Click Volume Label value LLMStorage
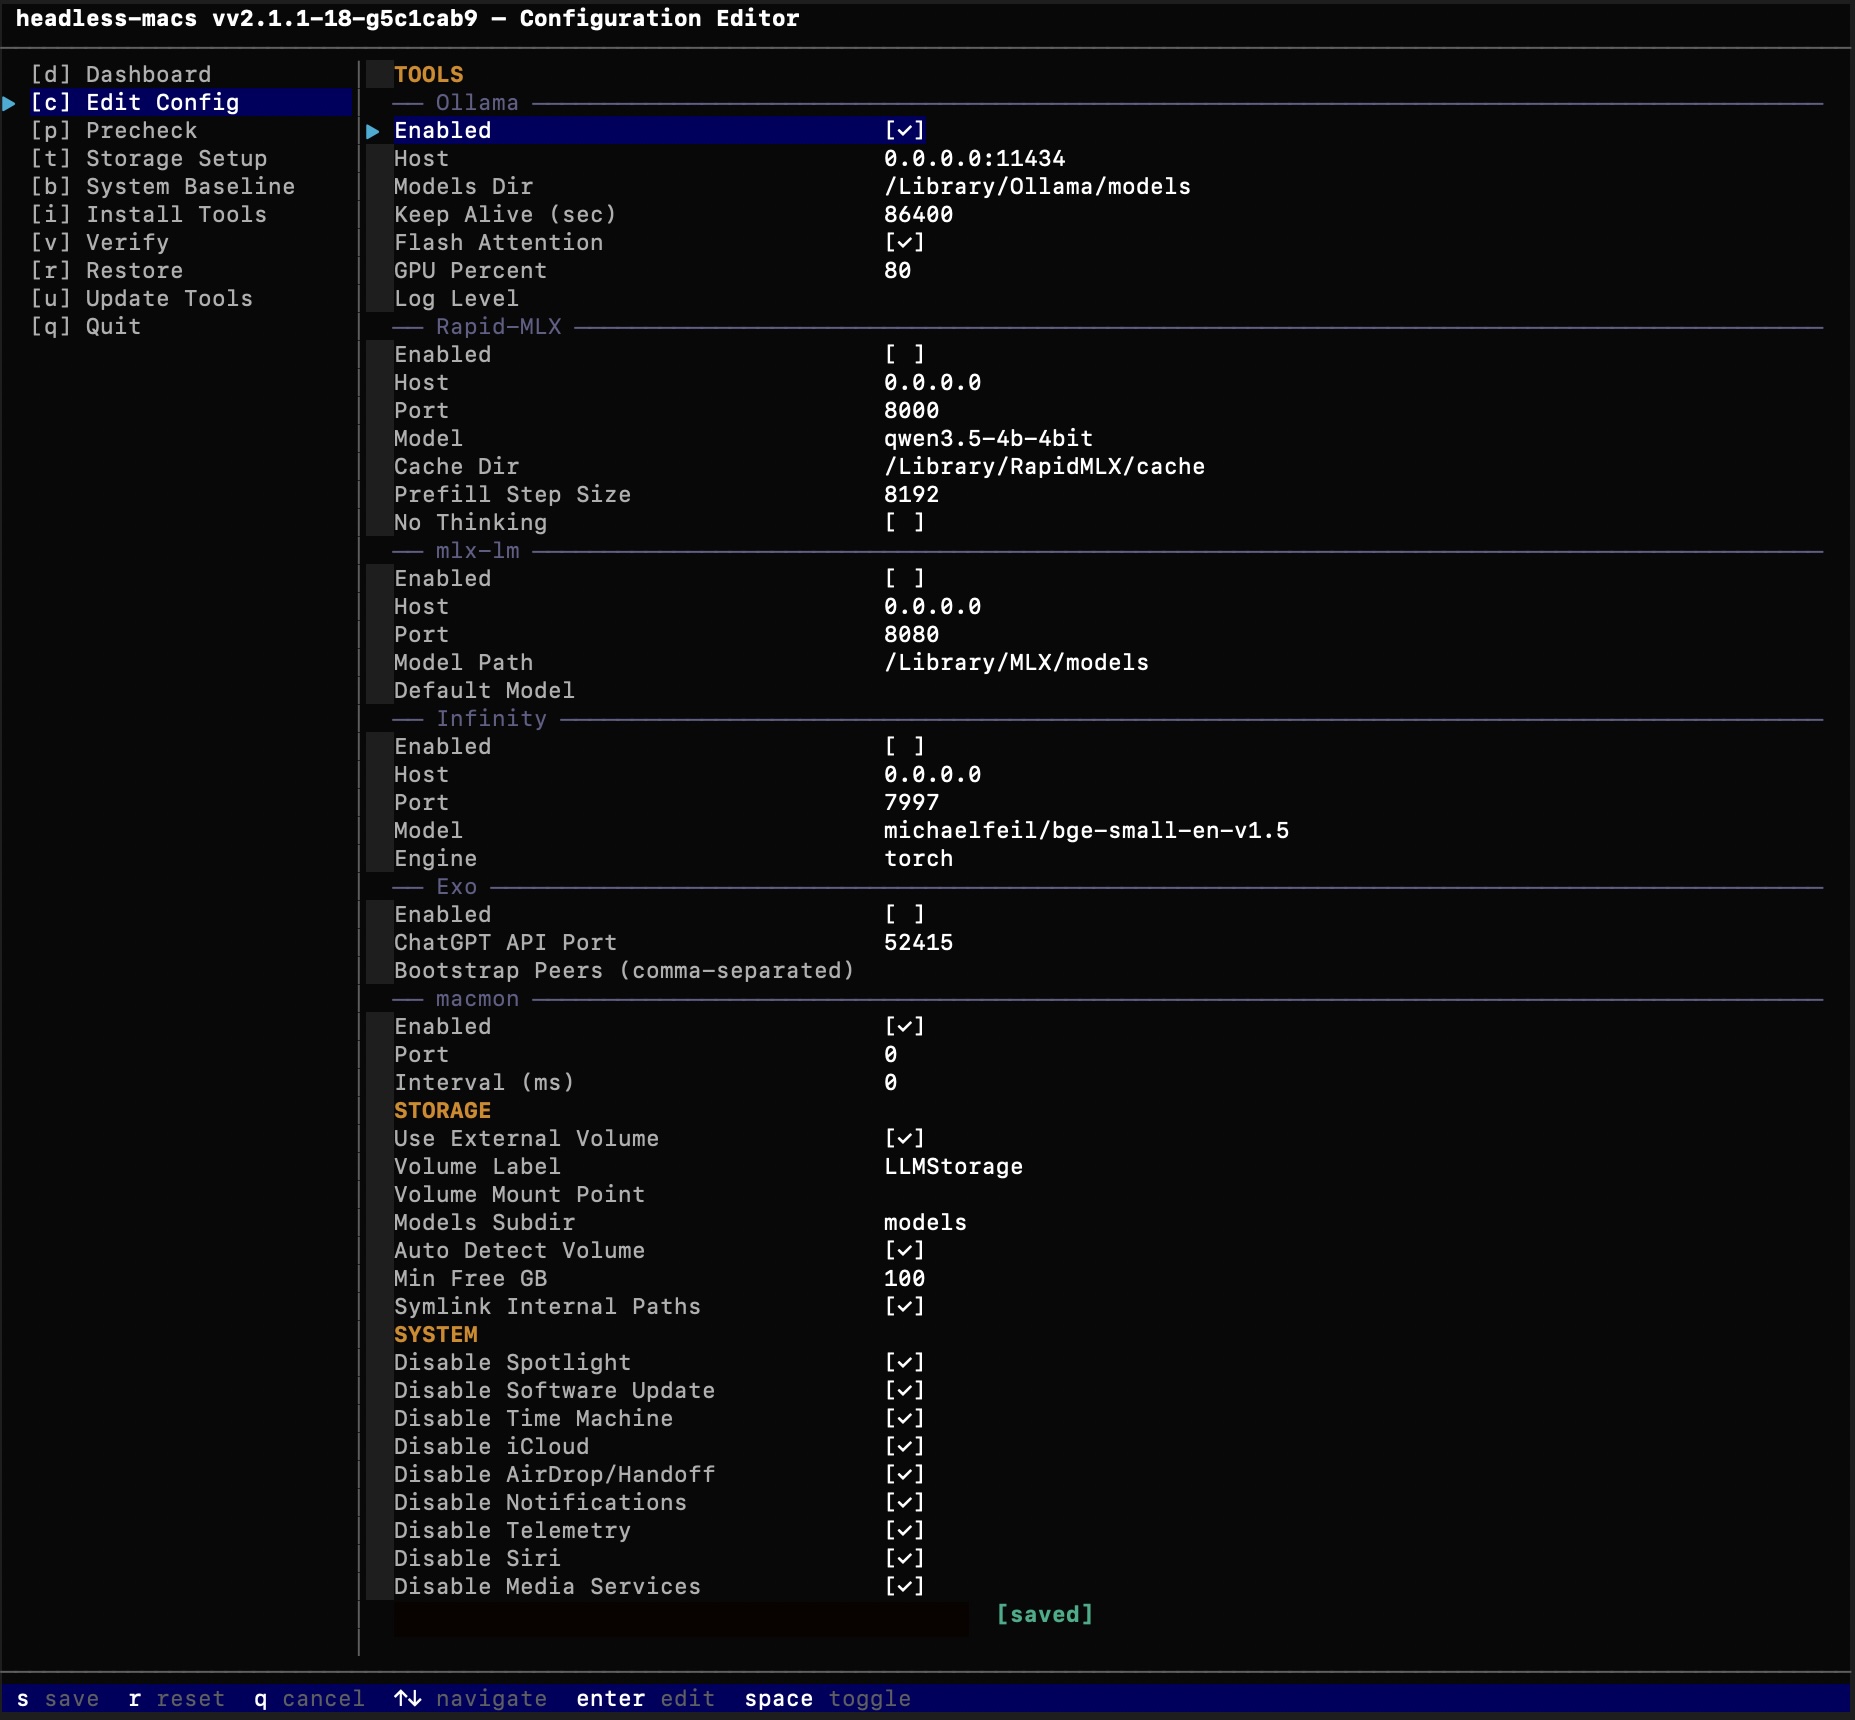This screenshot has width=1855, height=1720. click(x=953, y=1166)
